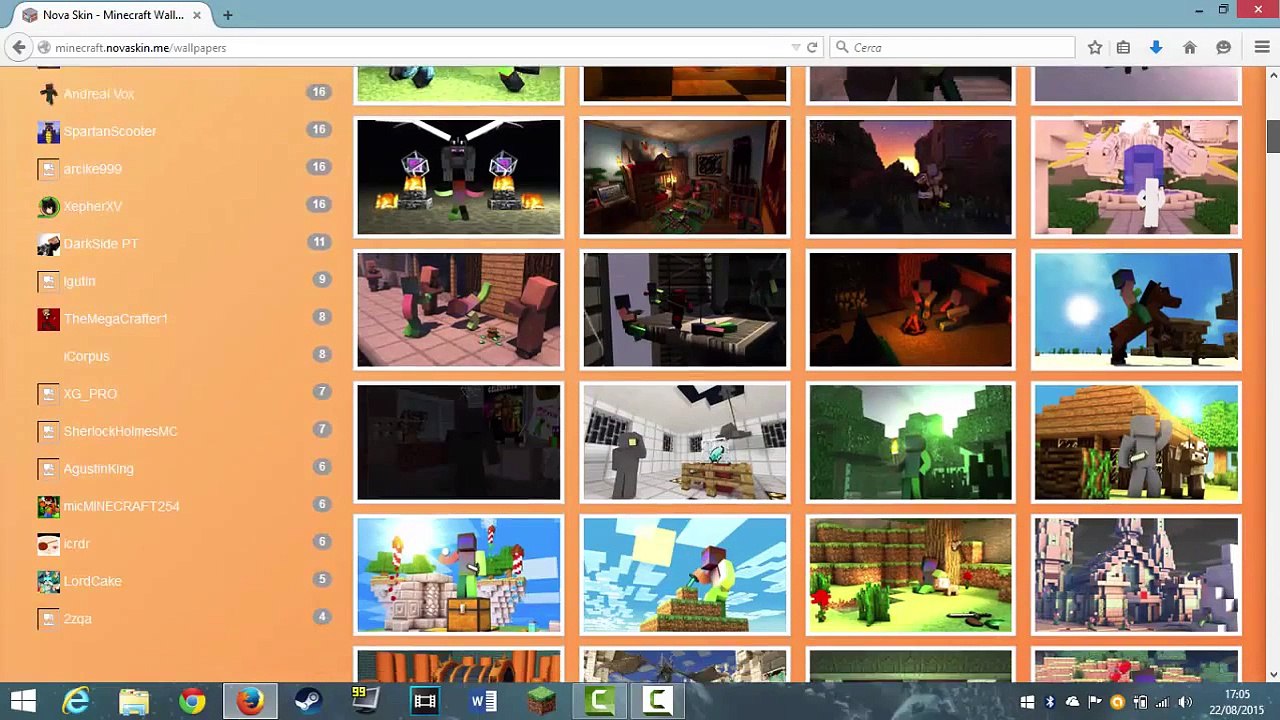This screenshot has width=1280, height=720.
Task: Open Microsoft Word from the taskbar
Action: (483, 701)
